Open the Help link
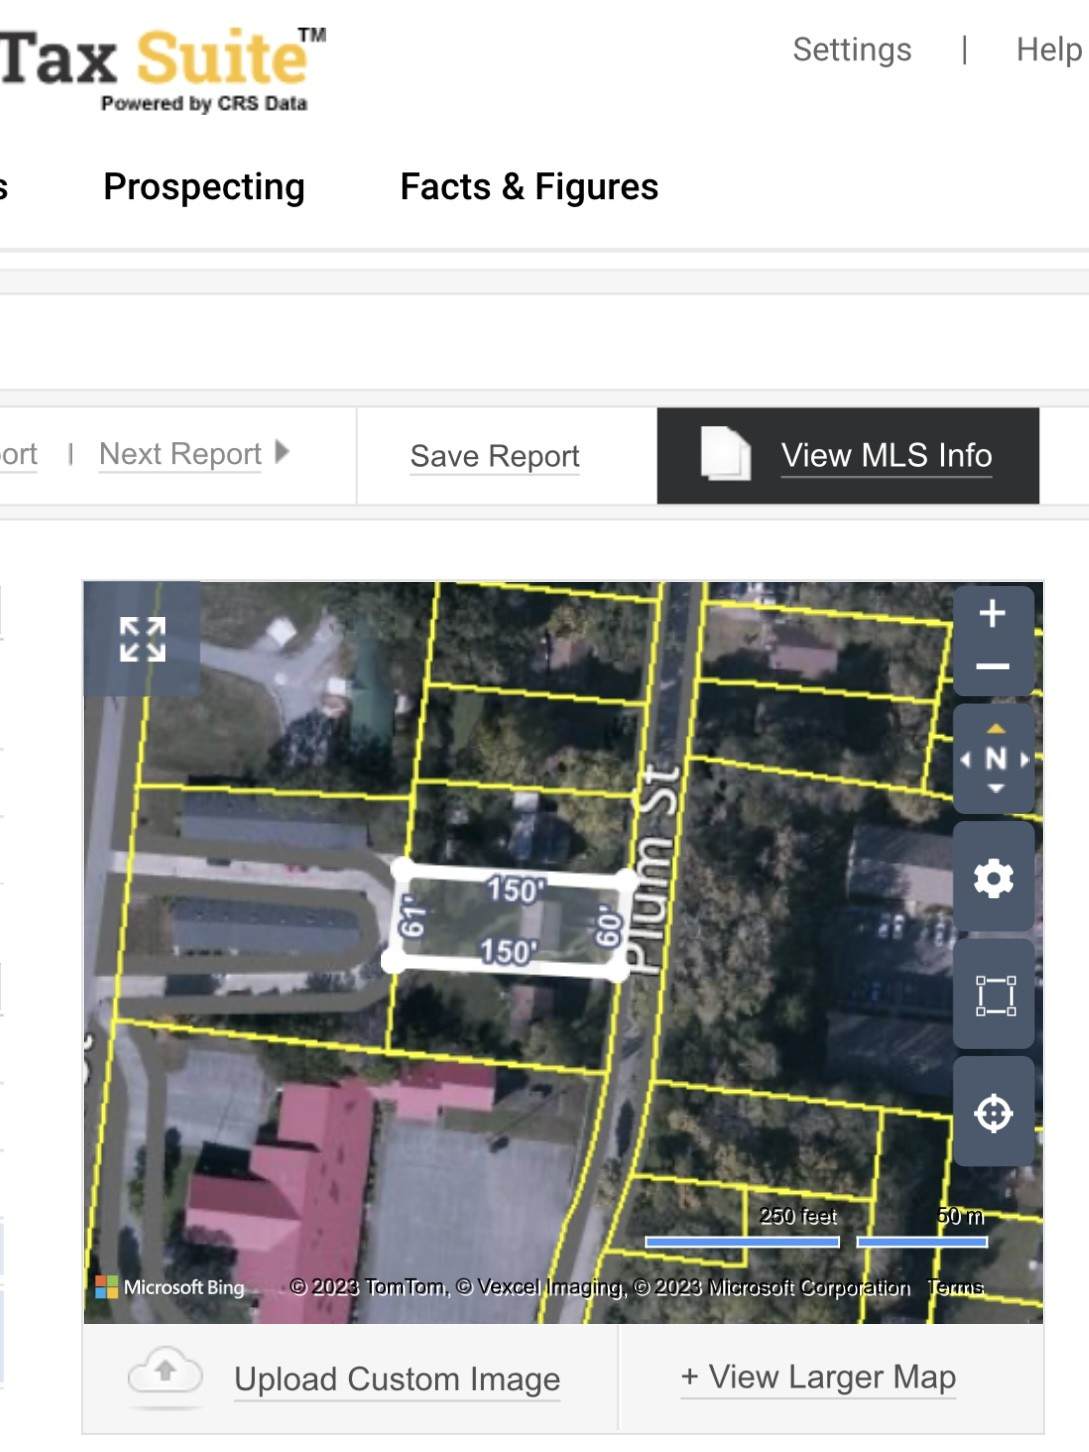The image size is (1089, 1452). tap(1048, 50)
